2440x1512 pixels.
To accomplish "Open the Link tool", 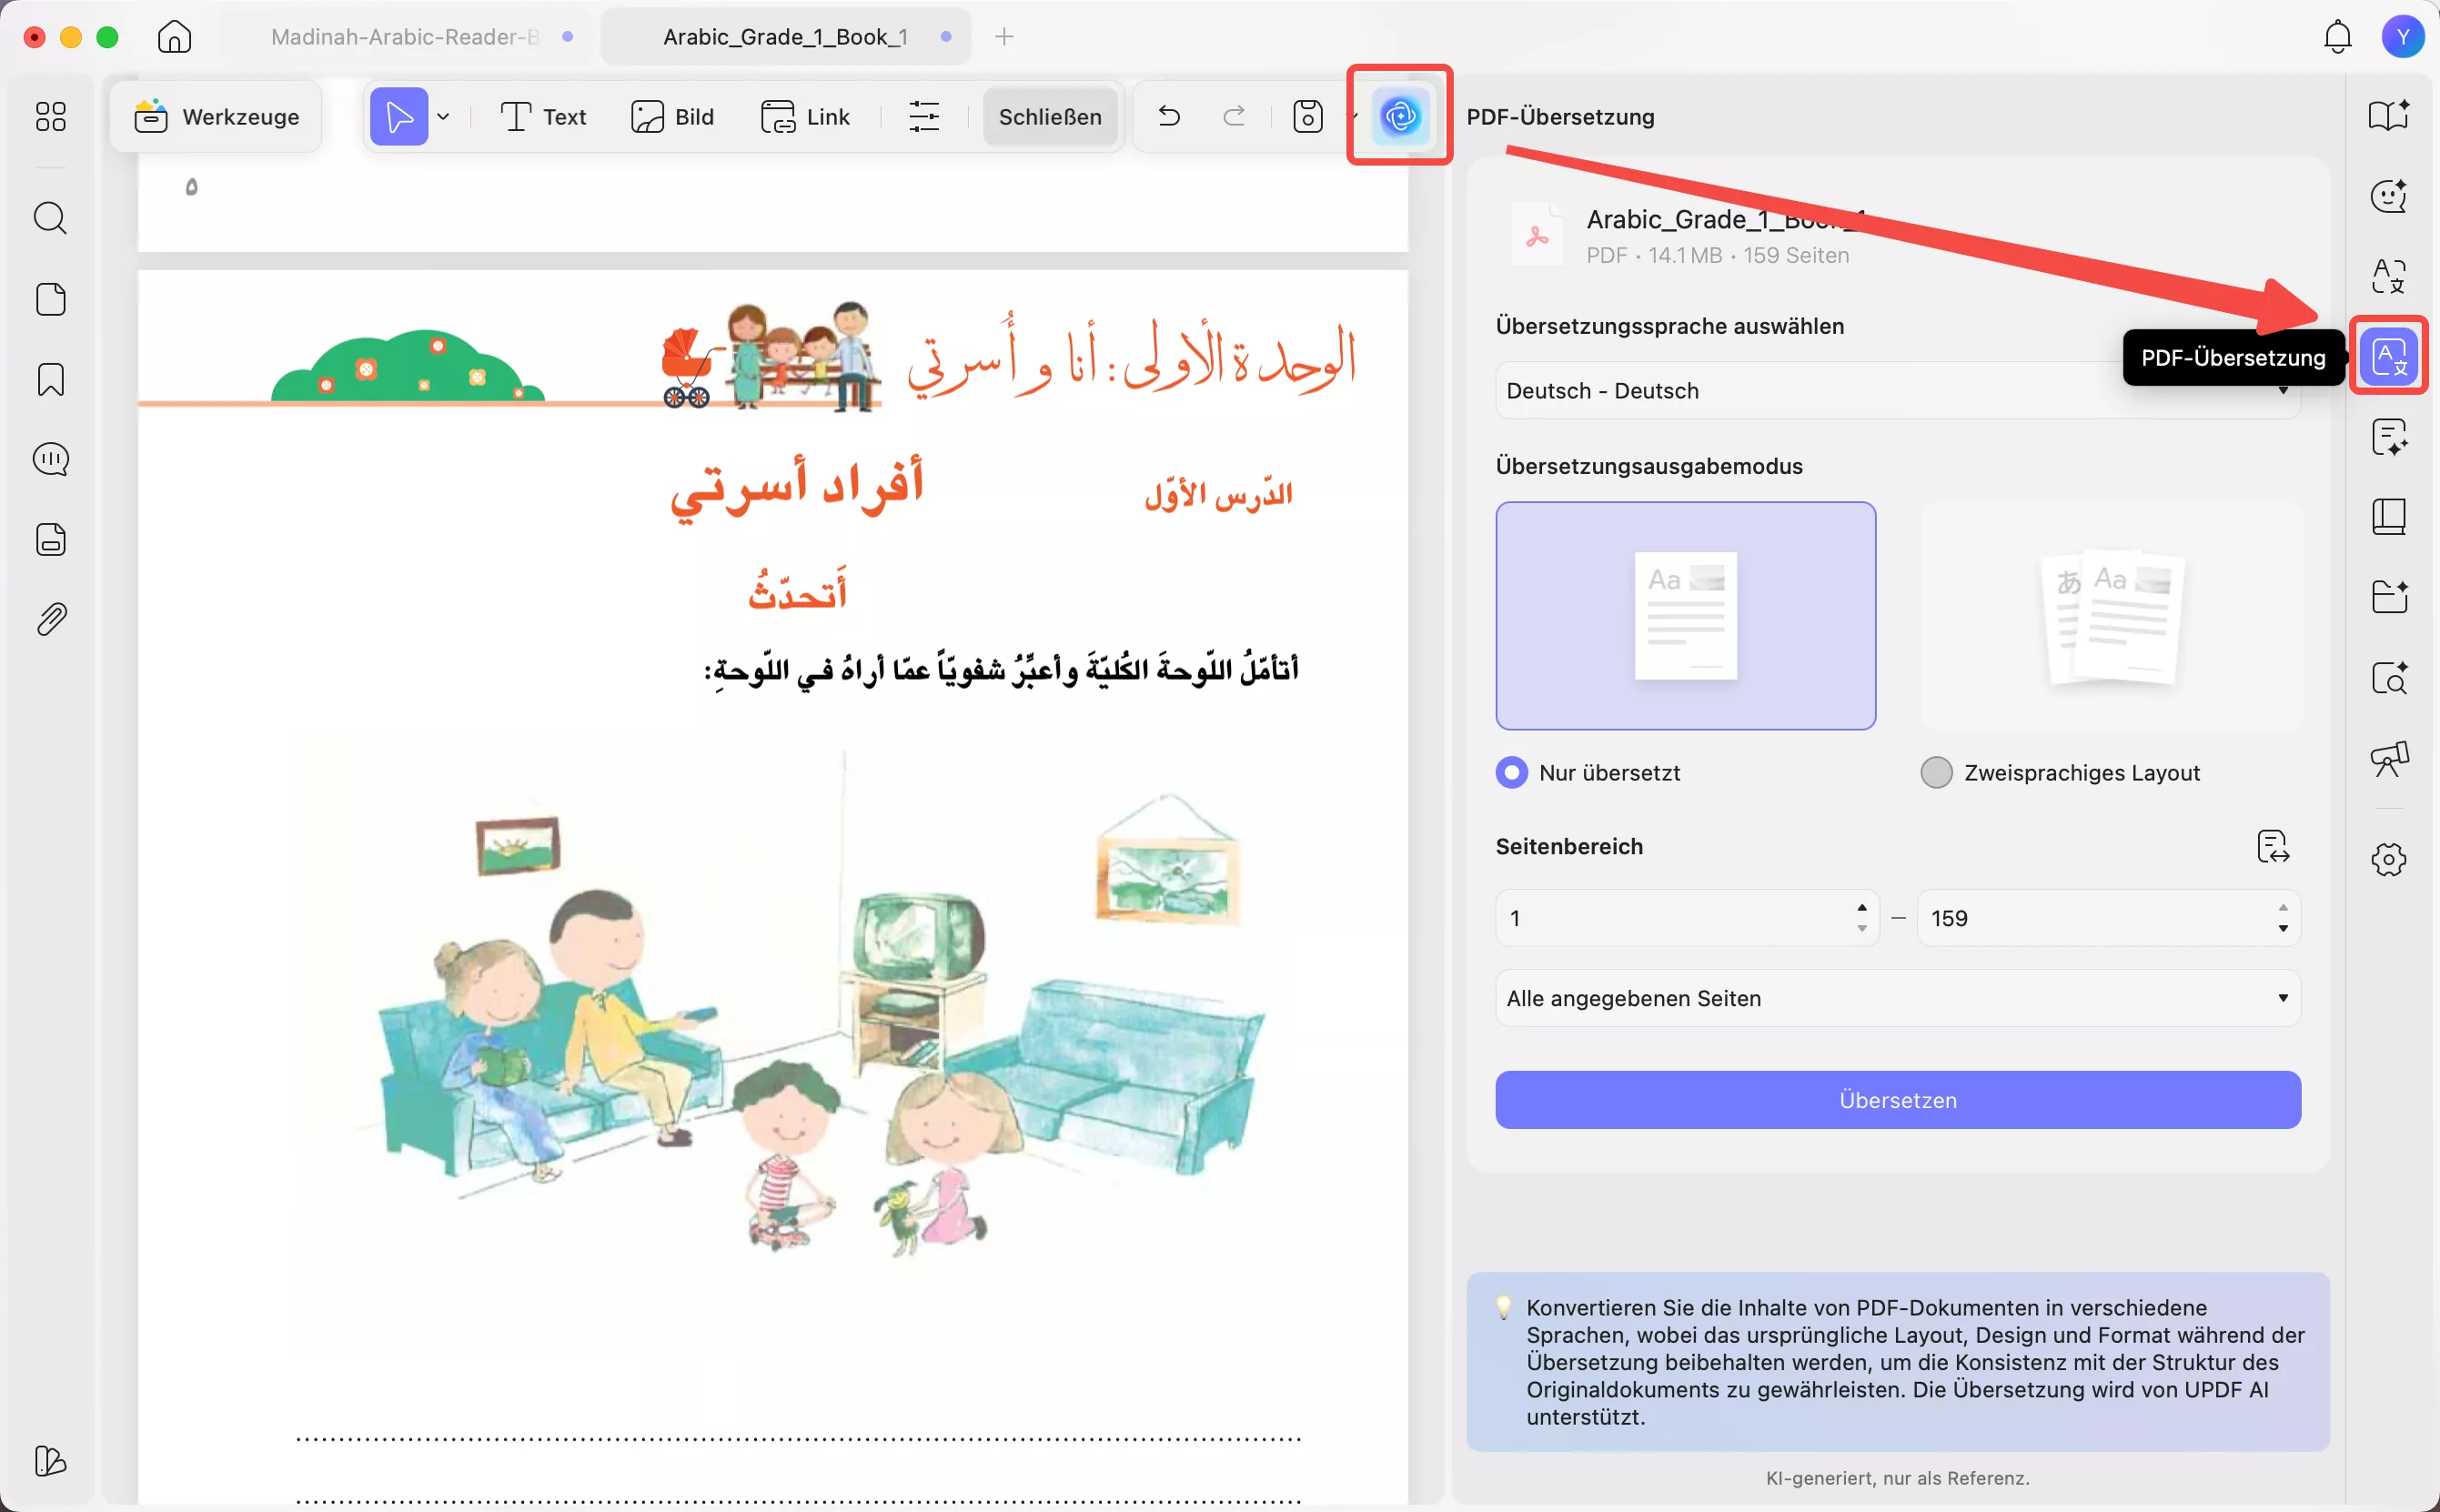I will [805, 116].
